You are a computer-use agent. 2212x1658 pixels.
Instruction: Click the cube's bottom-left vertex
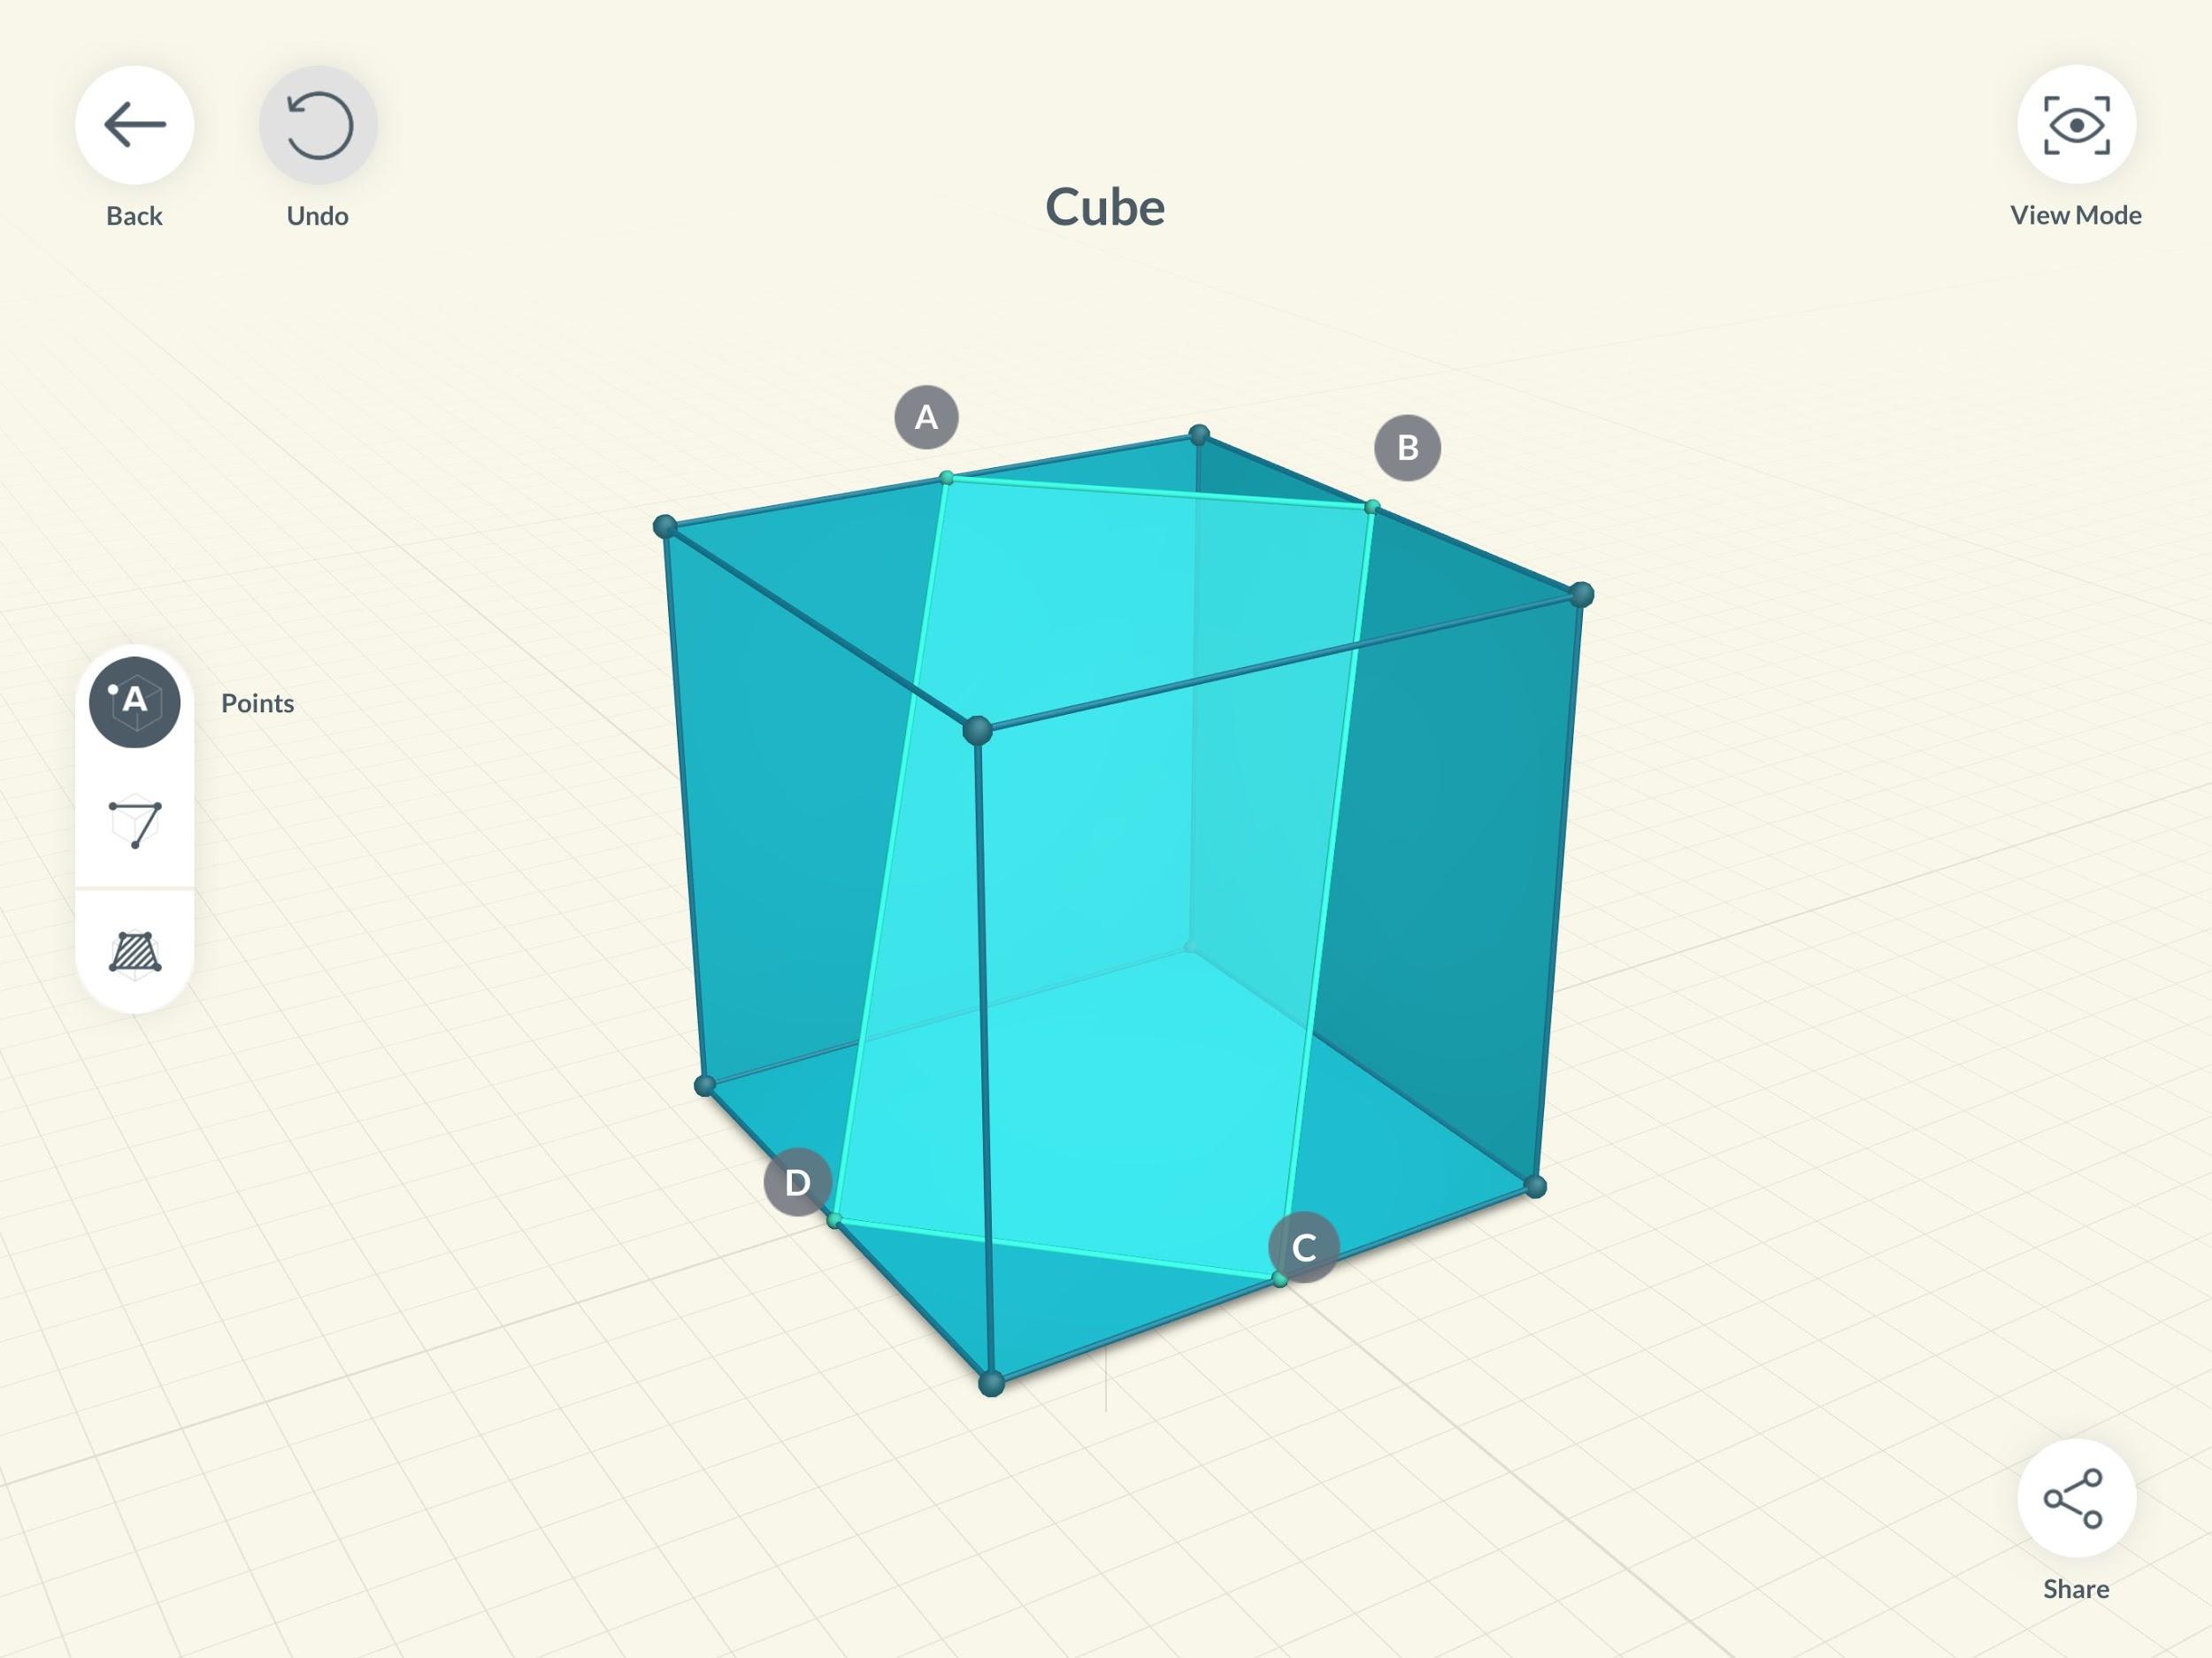click(x=705, y=1085)
